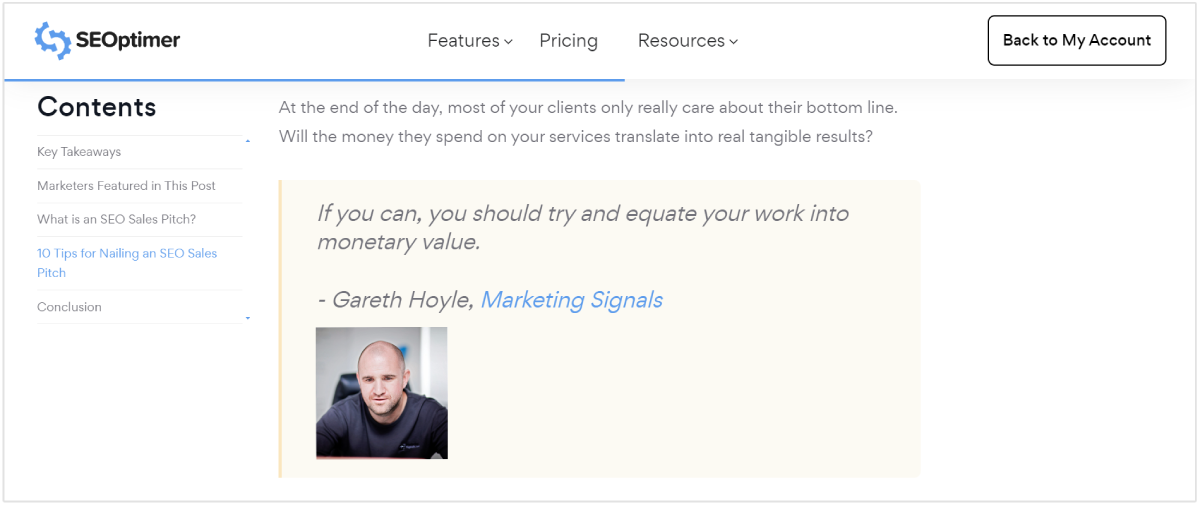Open the Marketing Signals link
1200x505 pixels.
click(x=571, y=300)
